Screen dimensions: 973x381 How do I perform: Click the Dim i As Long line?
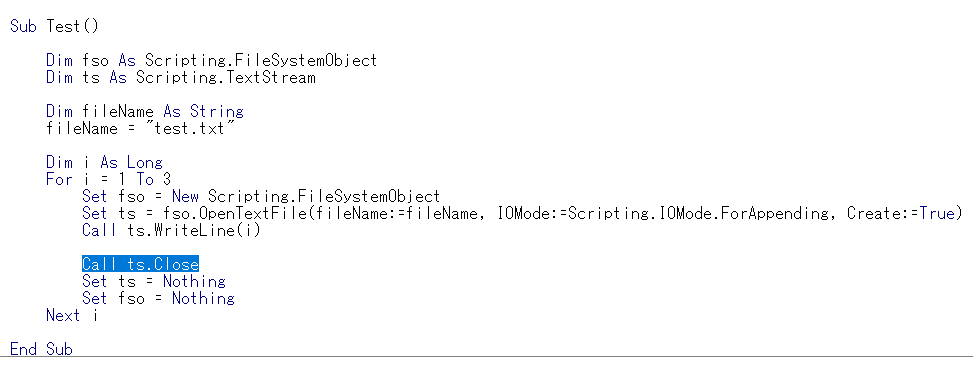click(104, 163)
